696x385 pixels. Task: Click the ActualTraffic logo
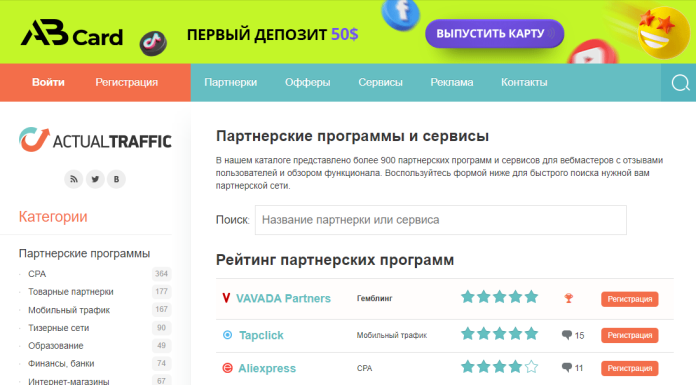pyautogui.click(x=95, y=140)
